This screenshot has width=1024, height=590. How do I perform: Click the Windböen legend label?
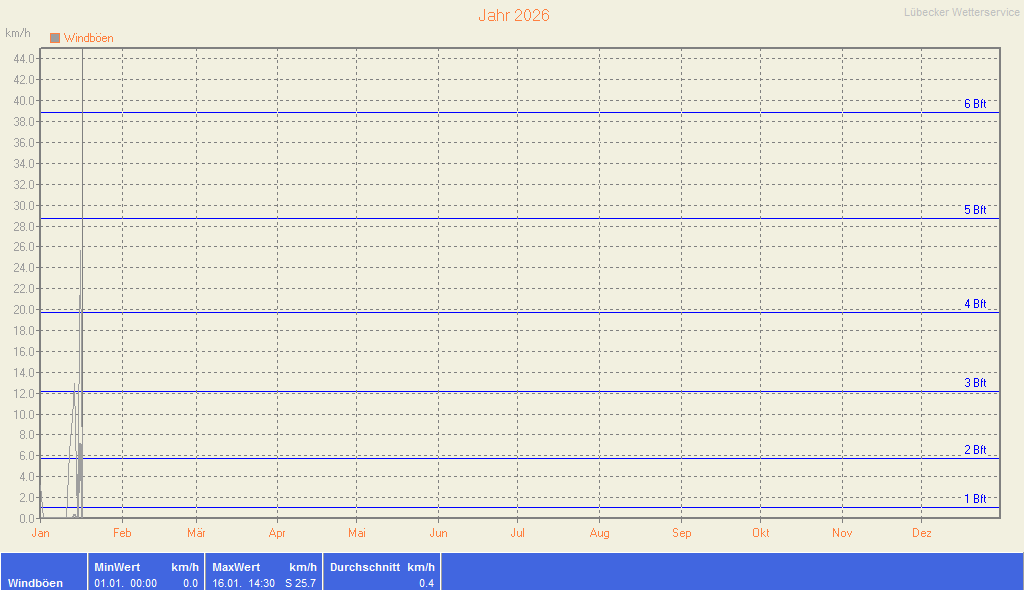coord(88,38)
